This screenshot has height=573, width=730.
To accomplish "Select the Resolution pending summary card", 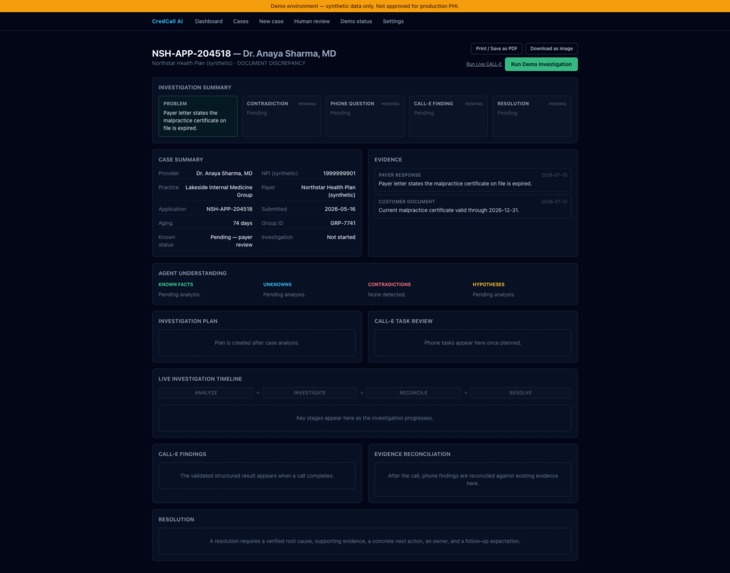I will (x=532, y=116).
